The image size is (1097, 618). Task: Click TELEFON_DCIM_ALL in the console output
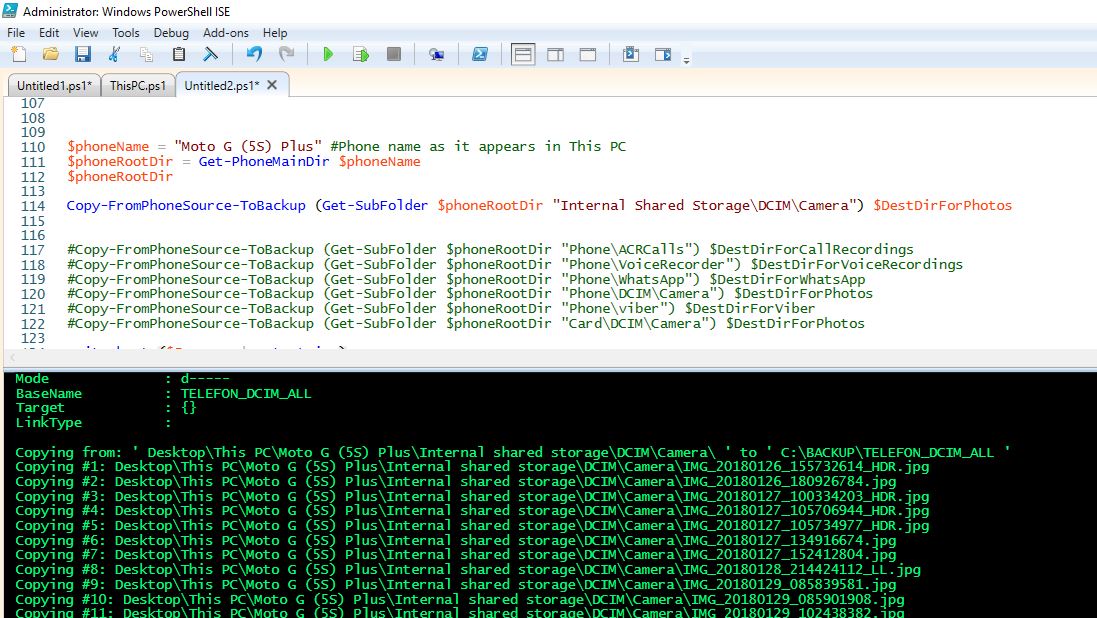(x=246, y=393)
